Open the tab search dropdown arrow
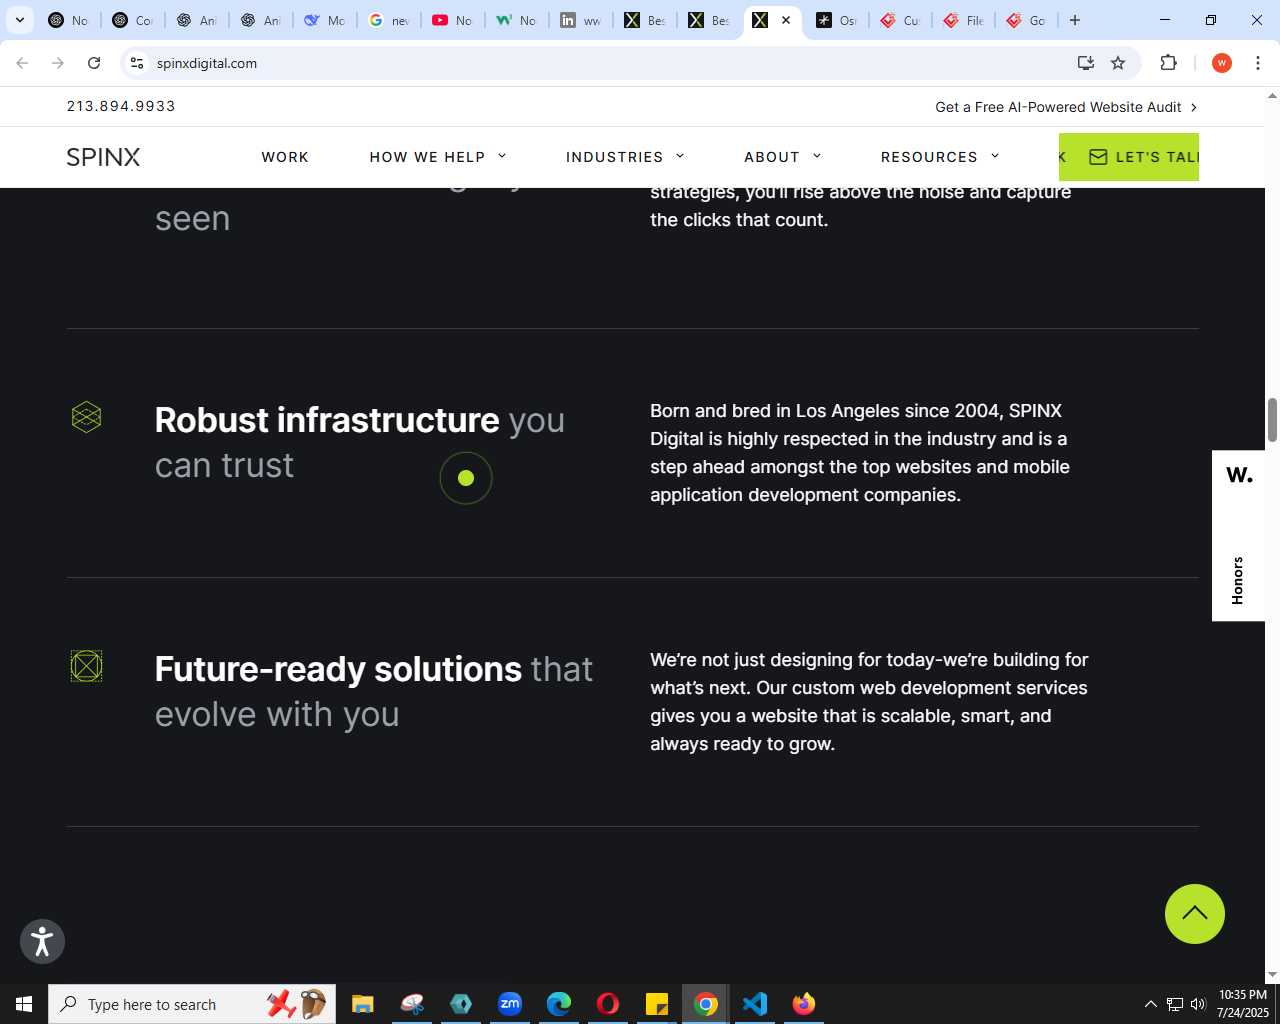 pyautogui.click(x=19, y=20)
